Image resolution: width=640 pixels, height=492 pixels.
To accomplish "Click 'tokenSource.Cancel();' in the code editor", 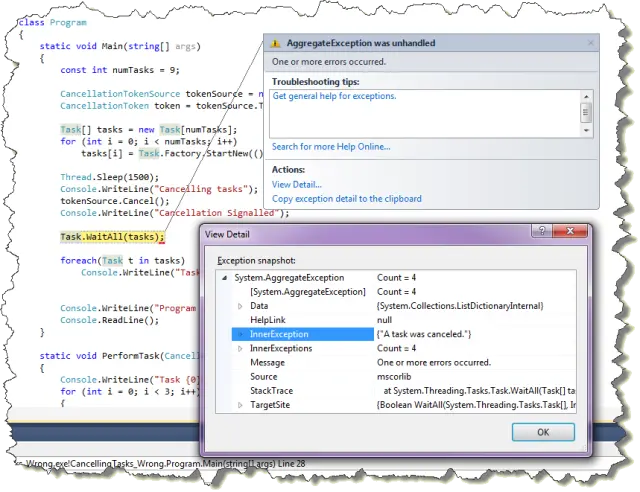I will point(115,201).
